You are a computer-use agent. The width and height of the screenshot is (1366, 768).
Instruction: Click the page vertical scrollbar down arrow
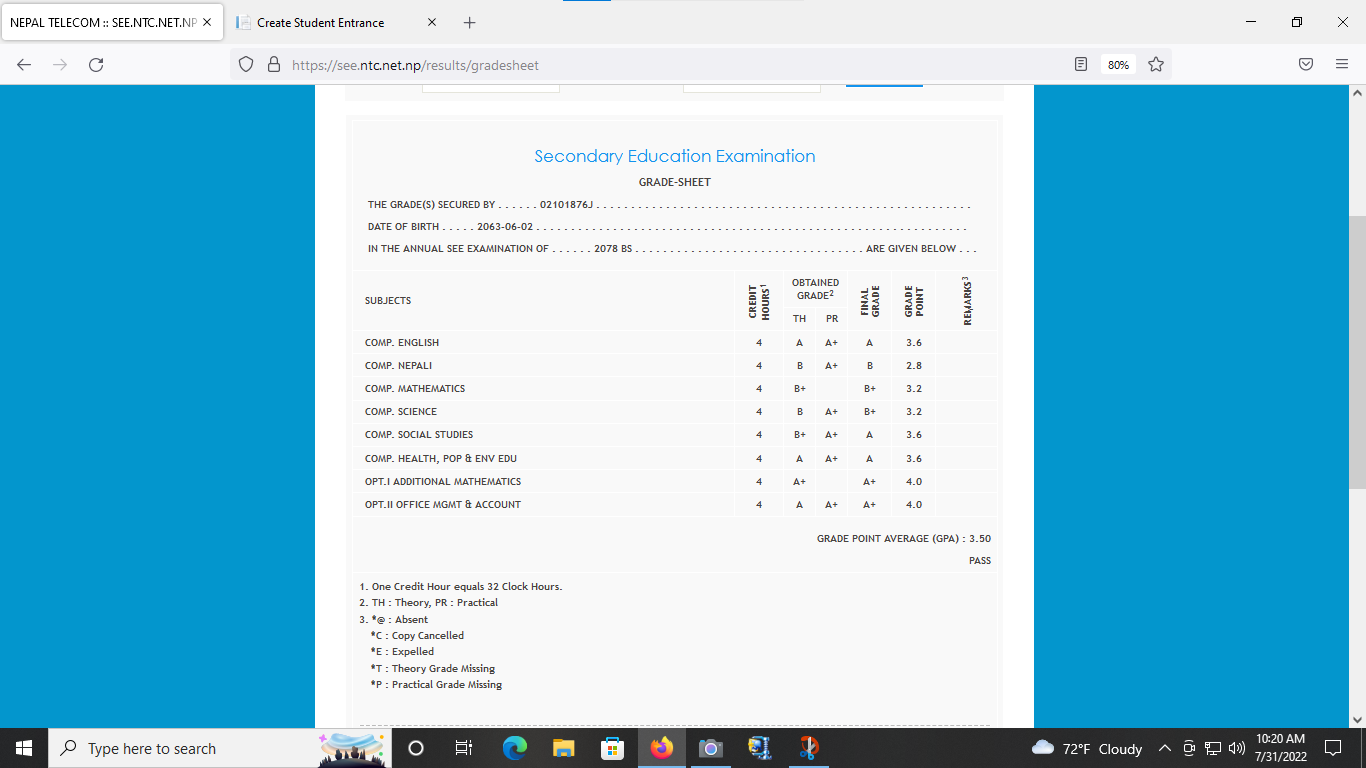pos(1357,718)
